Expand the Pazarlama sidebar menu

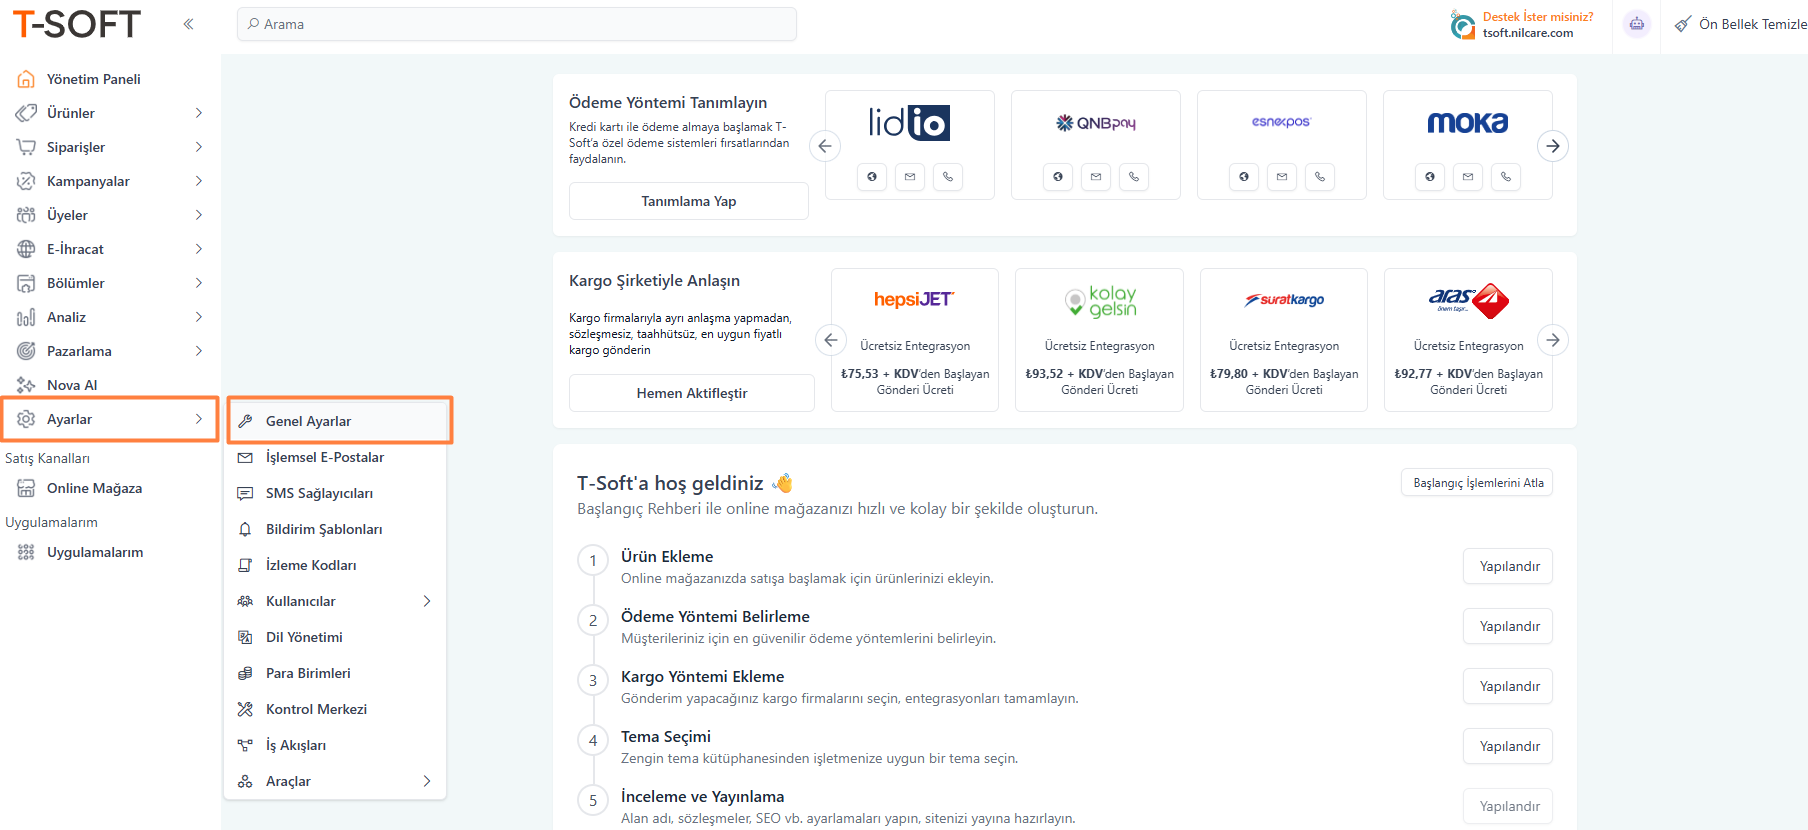(x=110, y=351)
